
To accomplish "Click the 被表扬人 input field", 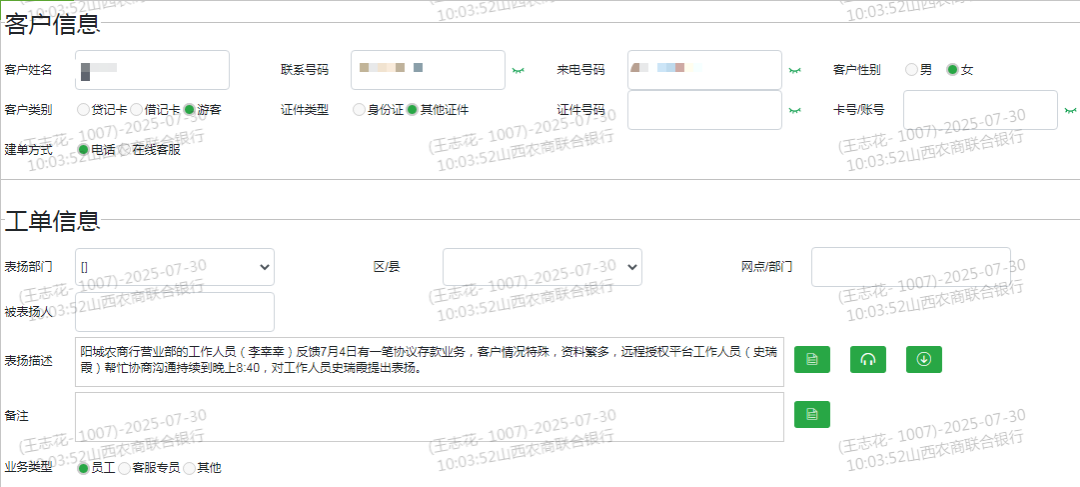I will (175, 312).
